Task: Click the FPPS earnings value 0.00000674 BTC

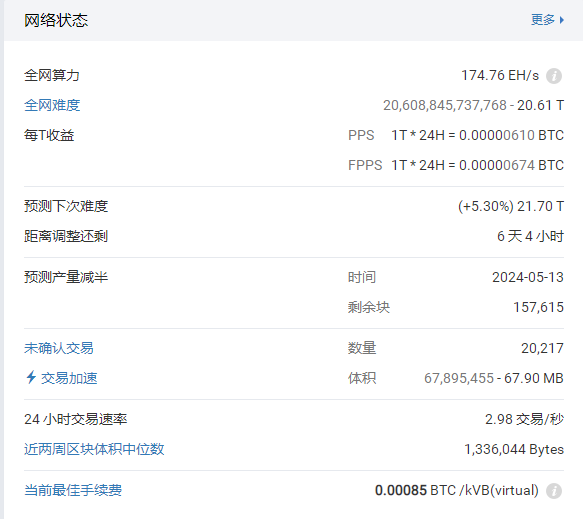Action: coord(511,165)
